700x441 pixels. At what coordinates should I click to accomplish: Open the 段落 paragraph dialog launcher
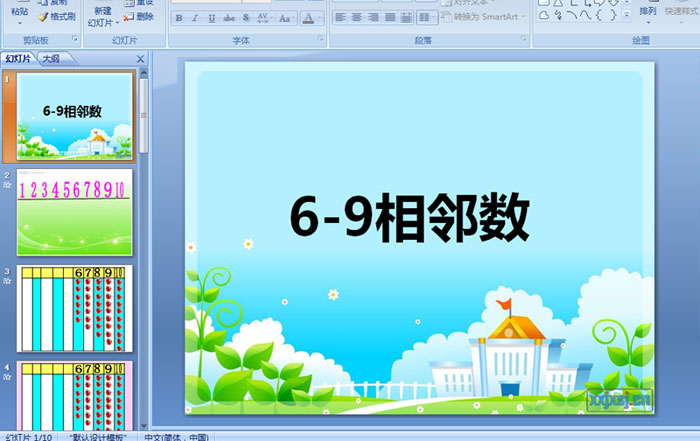(x=524, y=39)
